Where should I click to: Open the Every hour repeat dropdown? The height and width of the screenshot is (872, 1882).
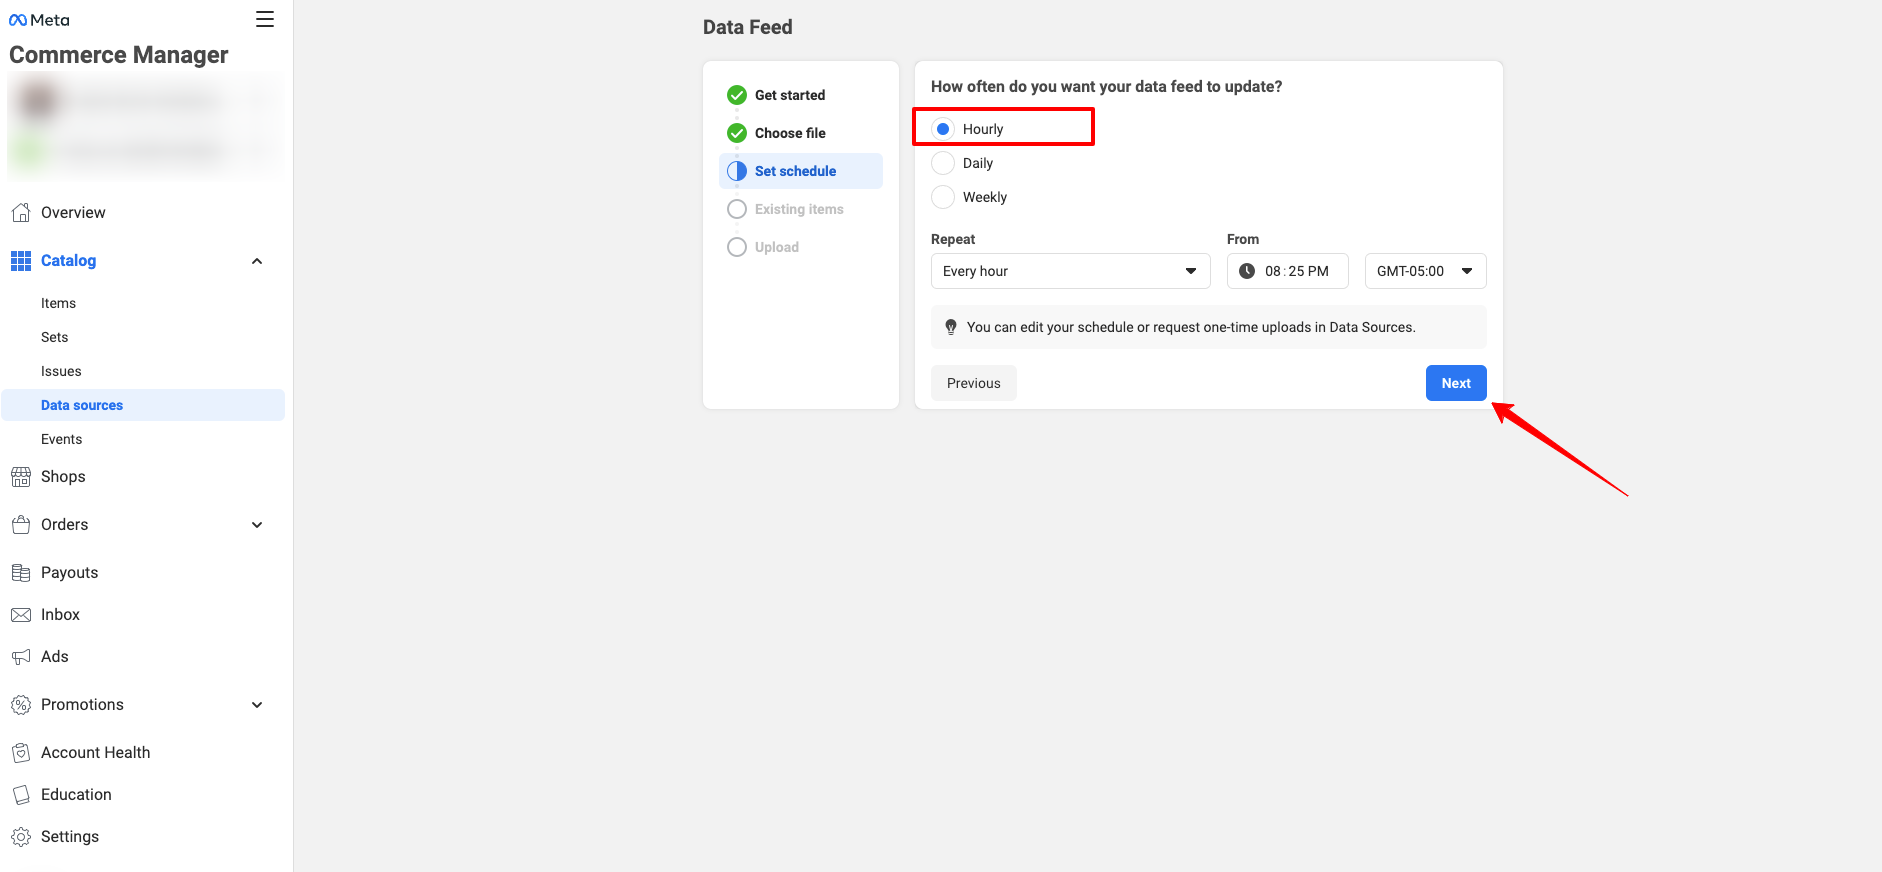1070,271
